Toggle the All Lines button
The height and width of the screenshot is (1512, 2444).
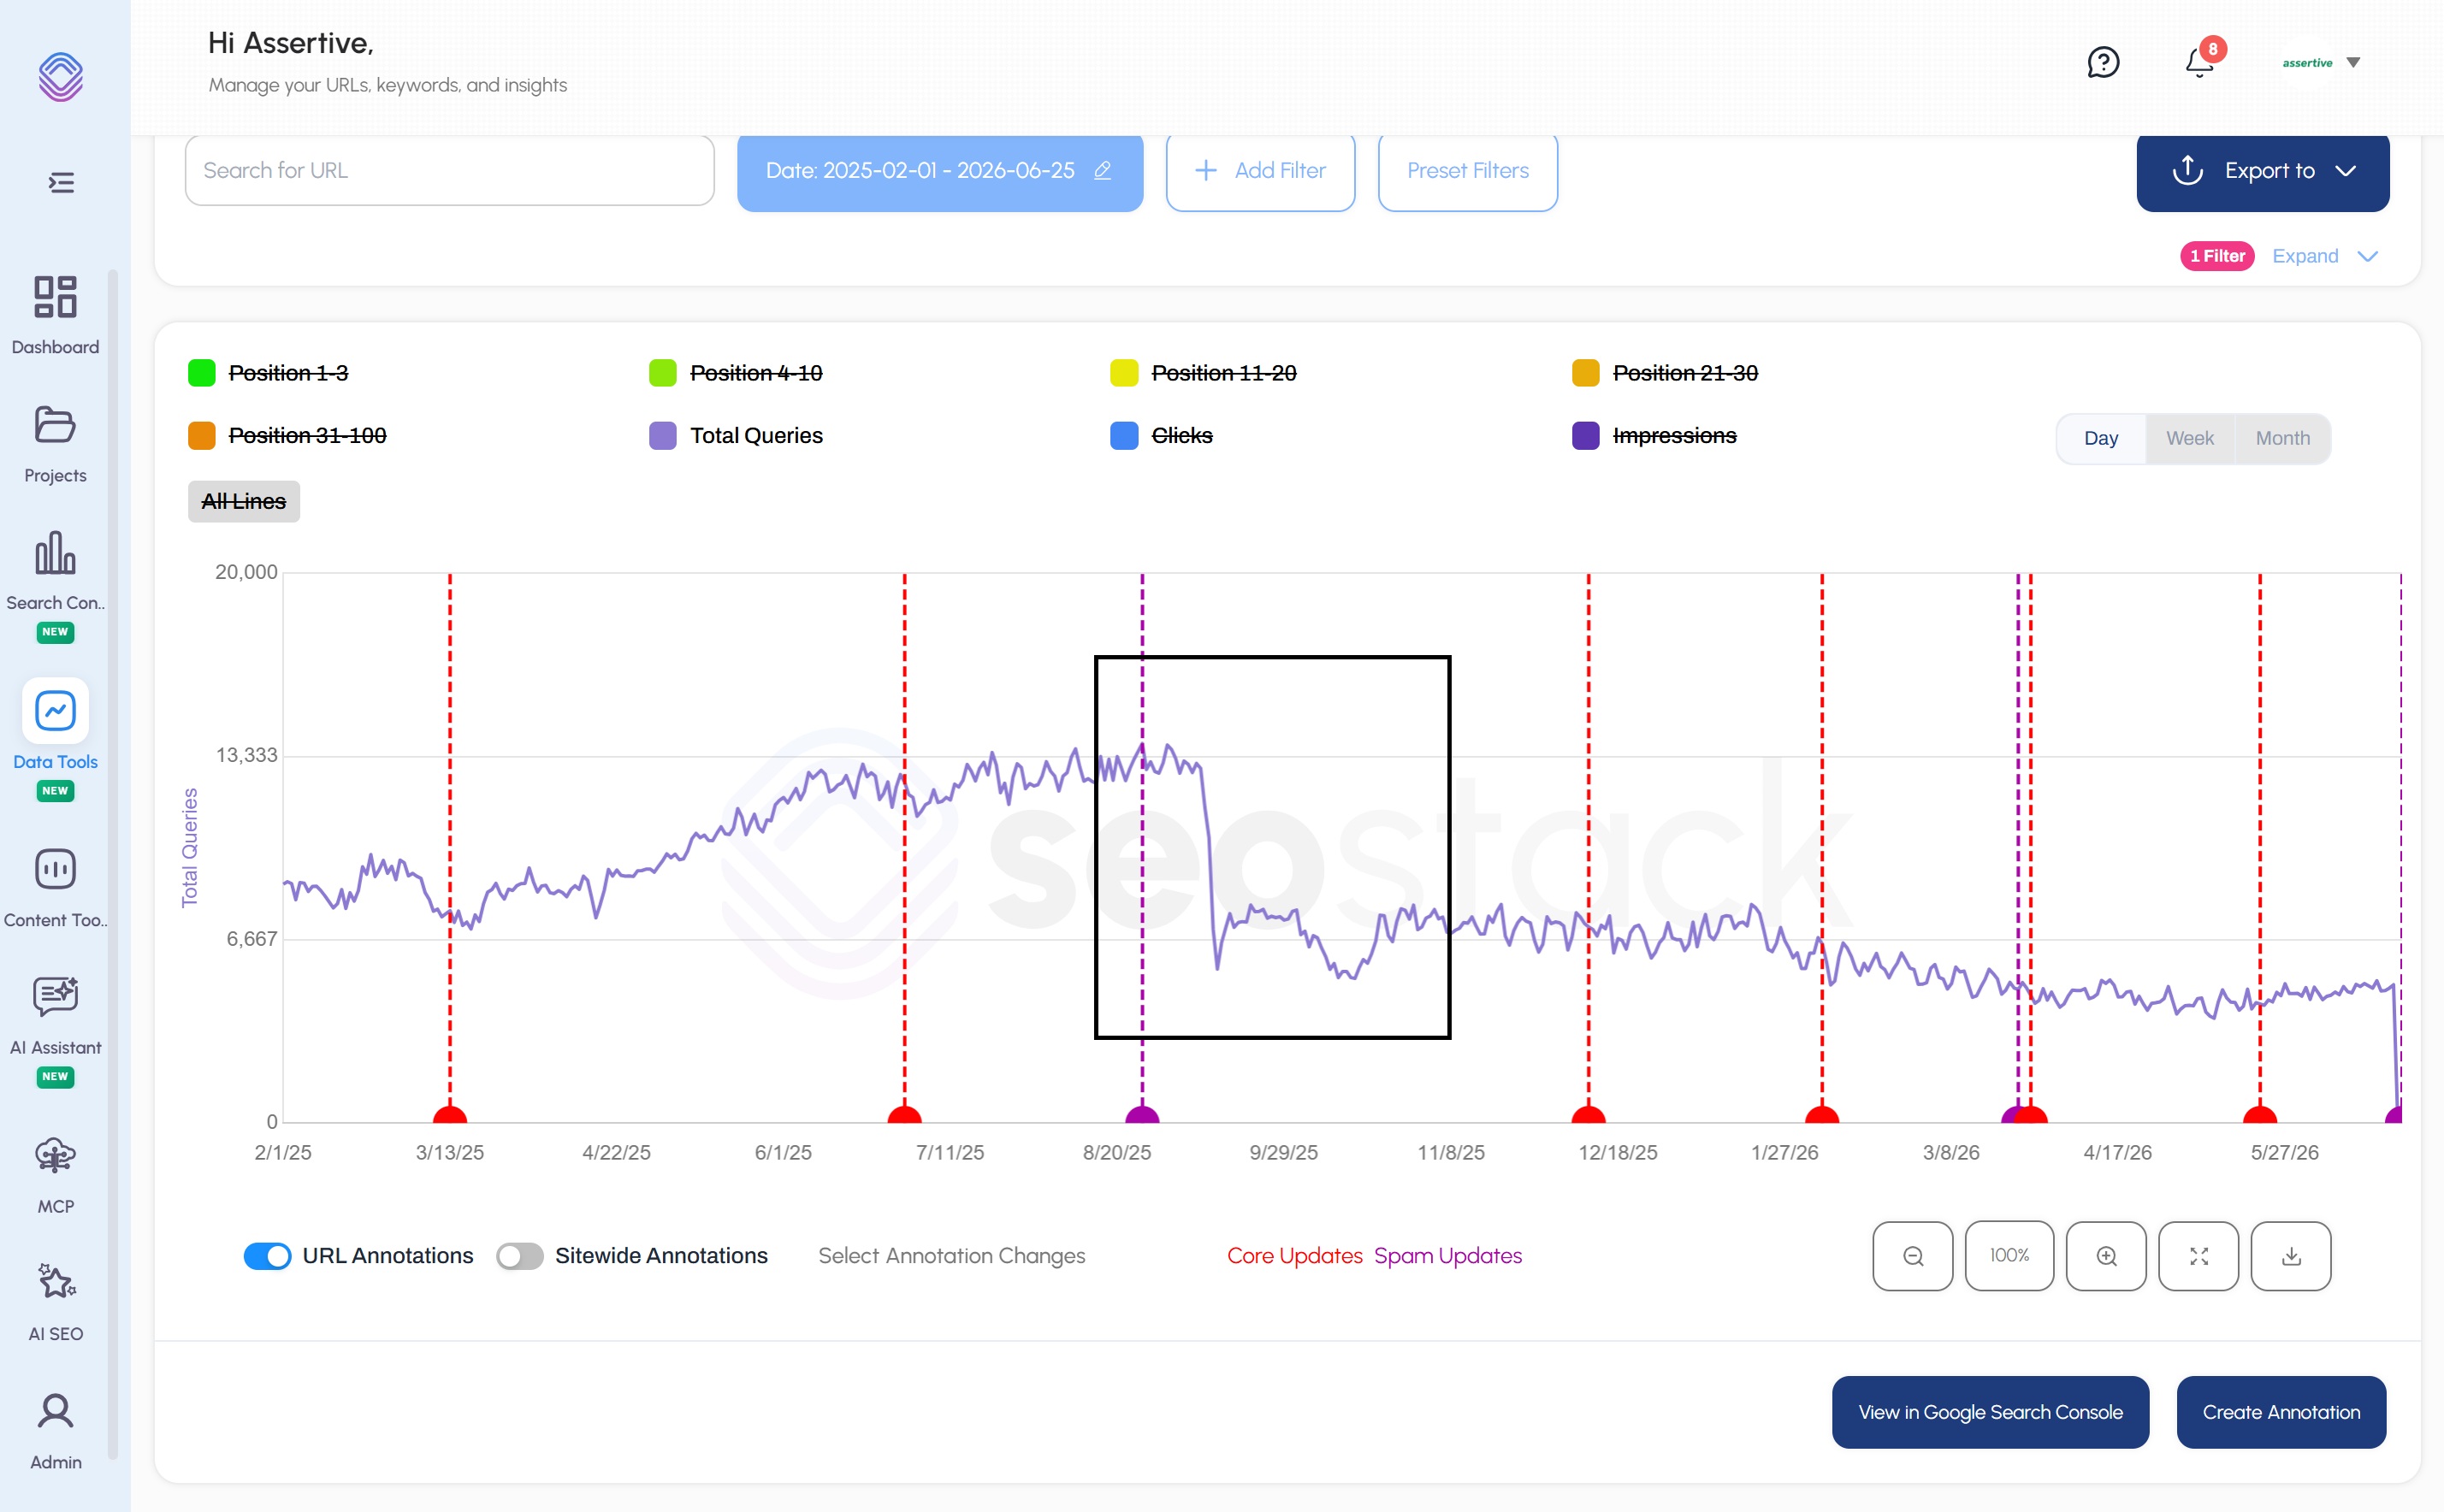[x=244, y=502]
